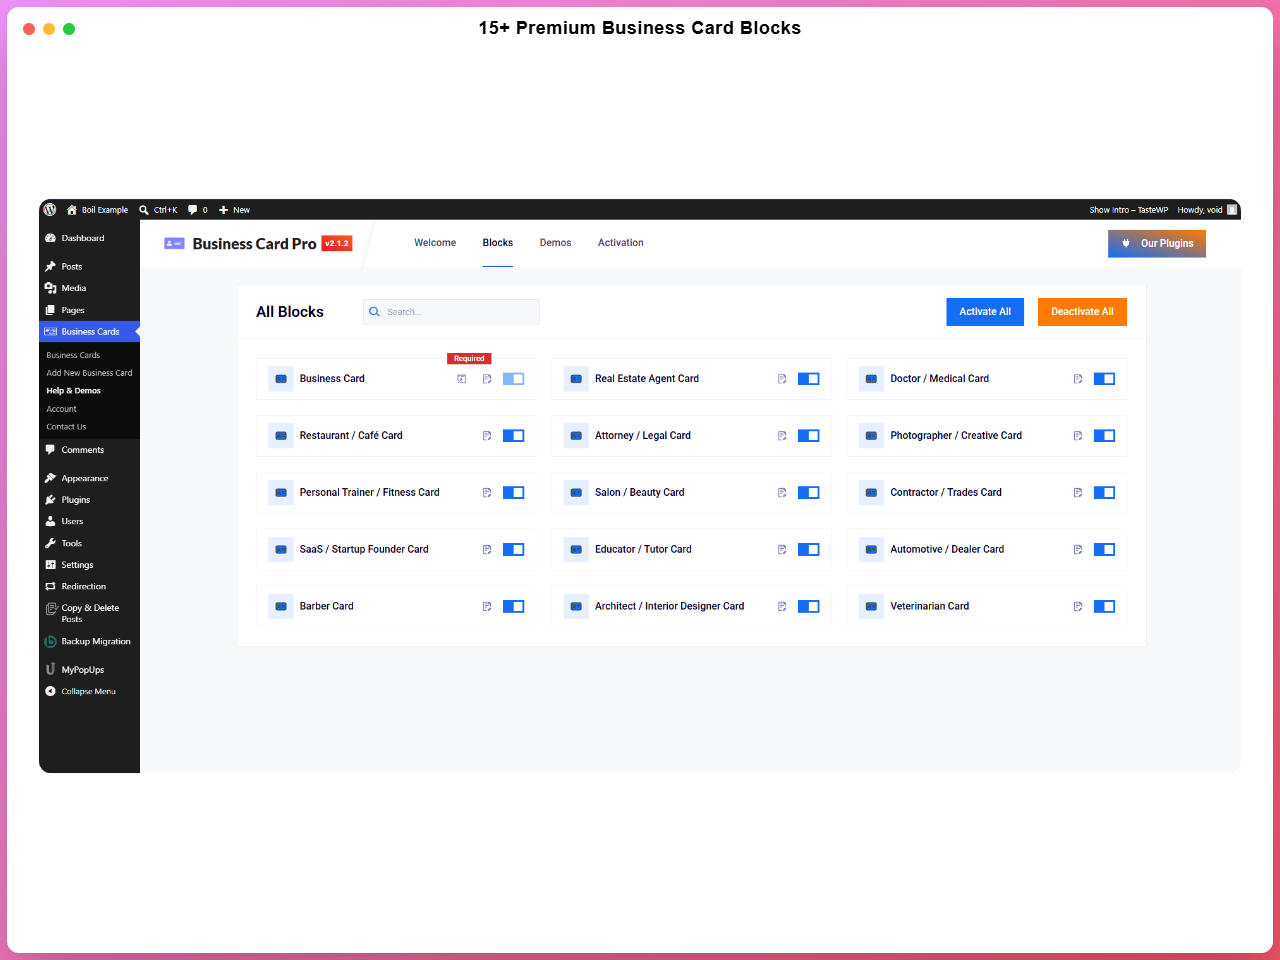1280x960 pixels.
Task: Open the Activation tab
Action: coord(621,243)
